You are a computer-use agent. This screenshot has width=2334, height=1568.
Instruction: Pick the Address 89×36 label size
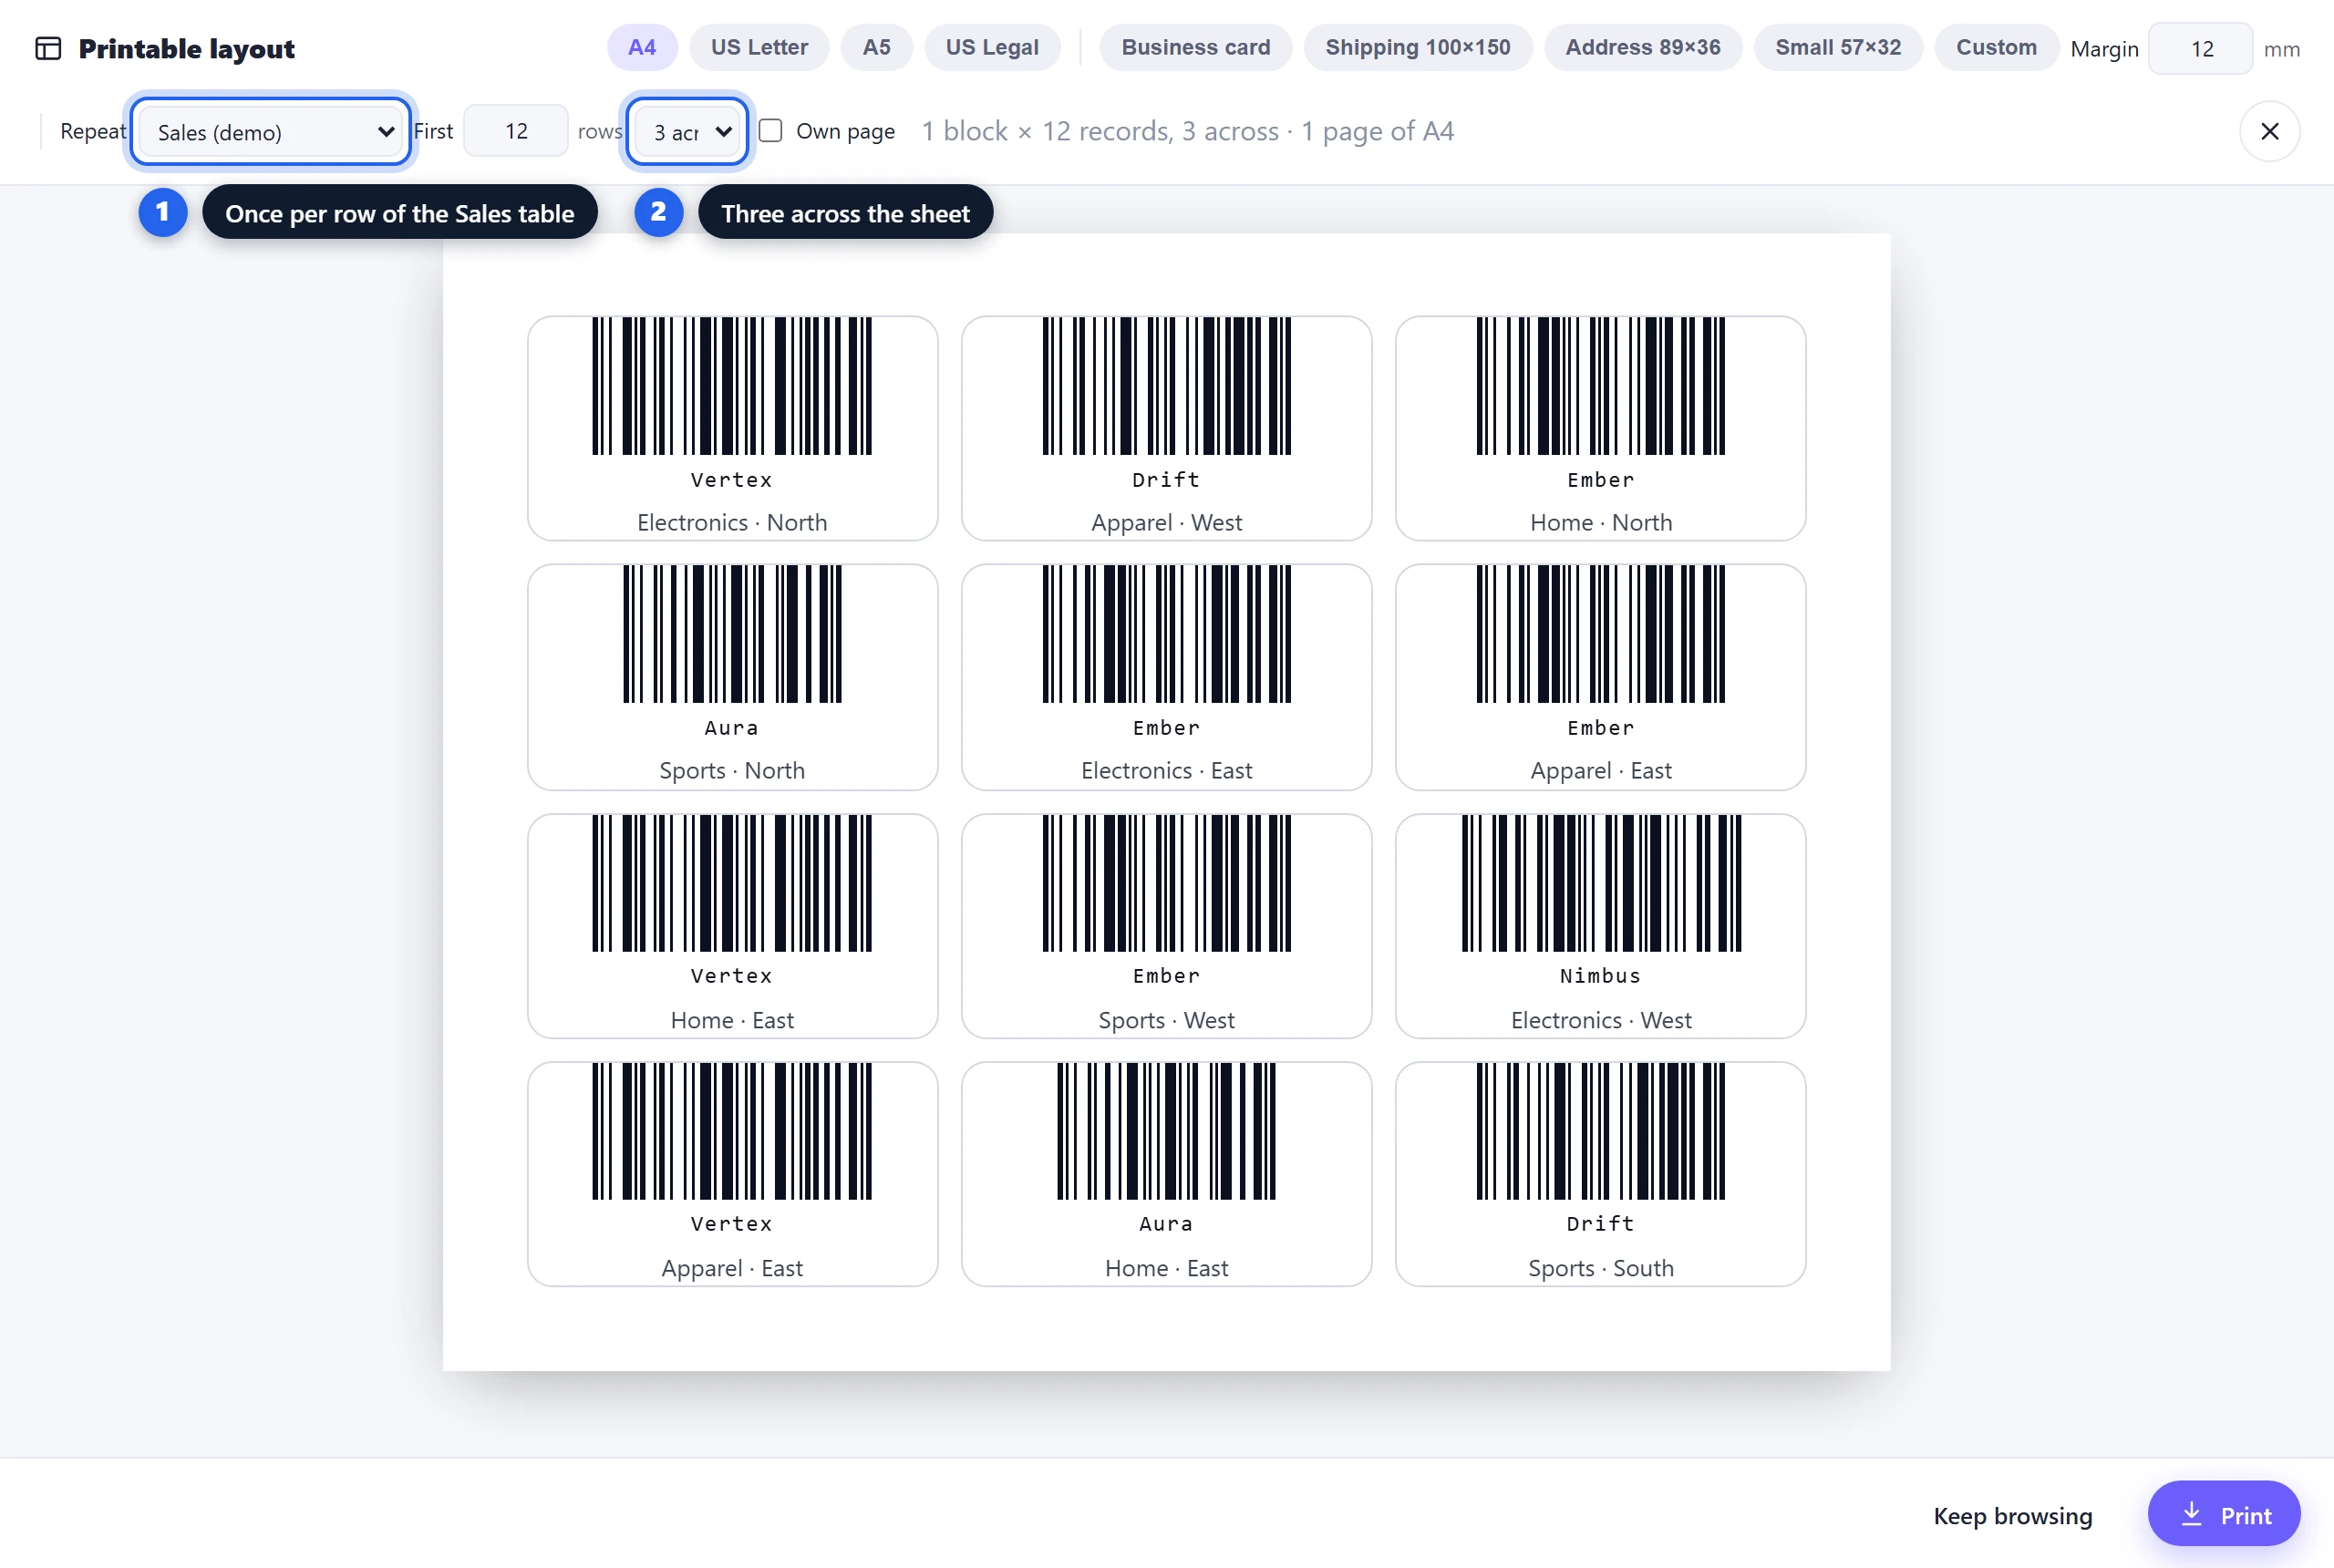pos(1642,47)
